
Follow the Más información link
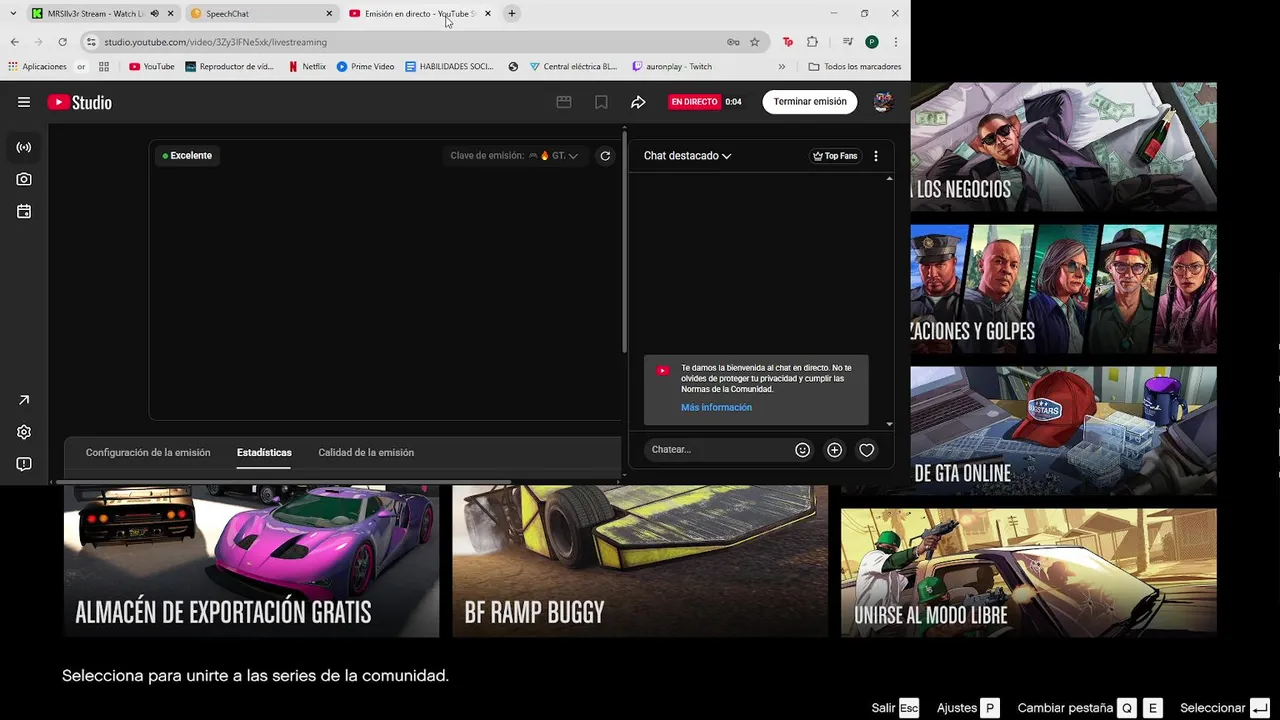[716, 408]
